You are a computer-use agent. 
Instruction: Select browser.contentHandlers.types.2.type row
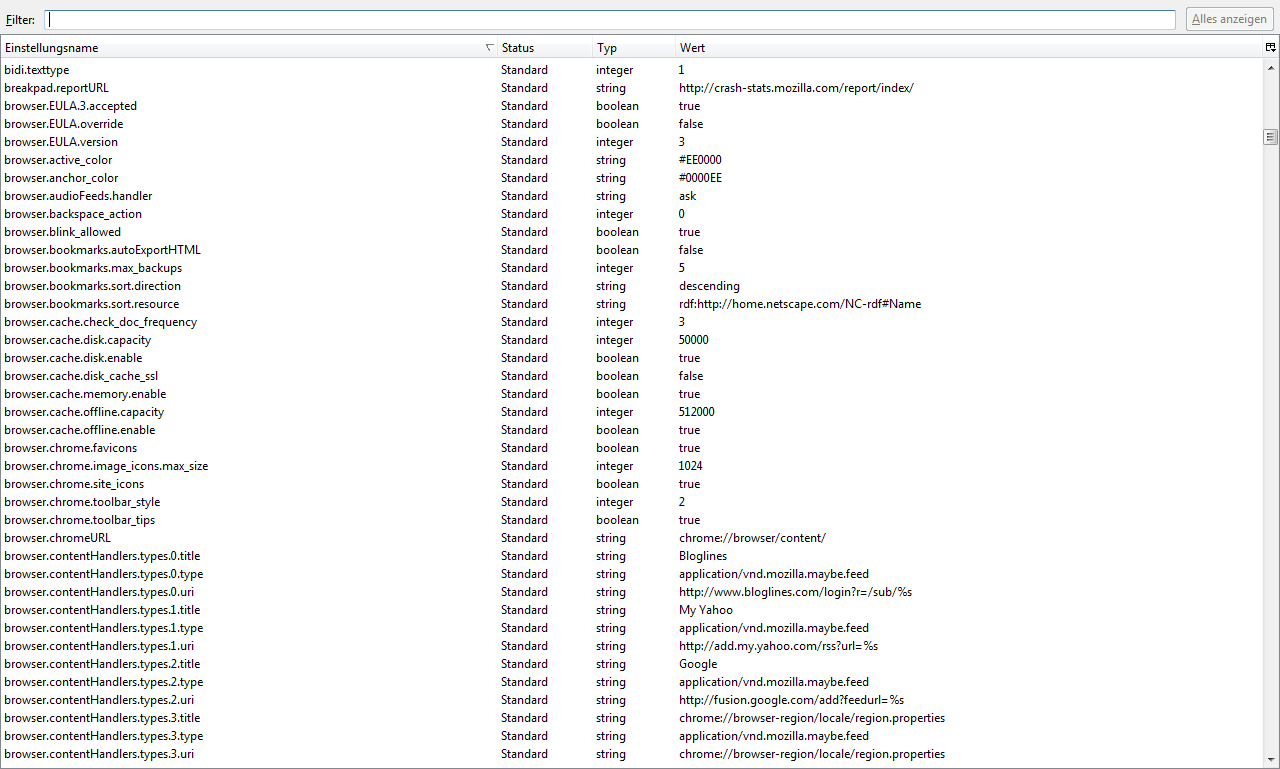tap(632, 682)
